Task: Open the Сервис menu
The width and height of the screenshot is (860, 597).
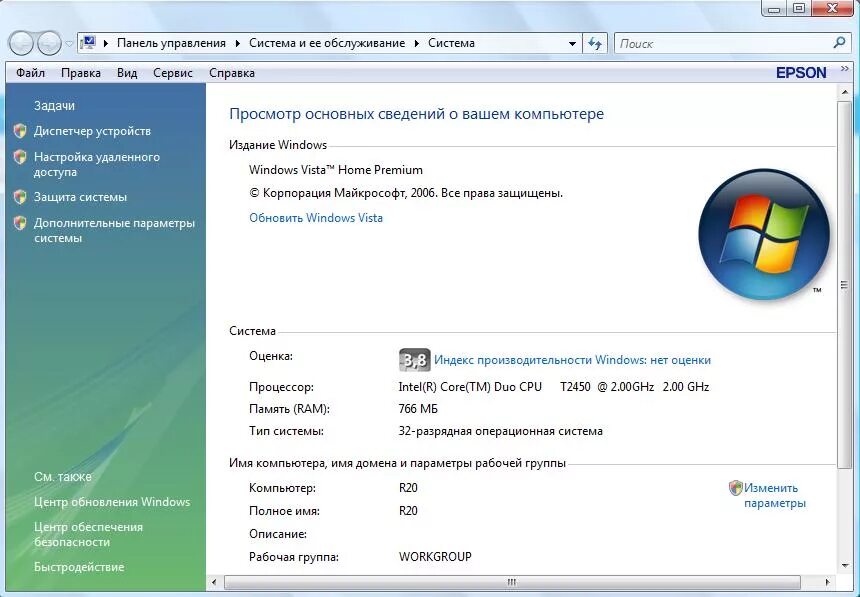Action: [x=173, y=73]
